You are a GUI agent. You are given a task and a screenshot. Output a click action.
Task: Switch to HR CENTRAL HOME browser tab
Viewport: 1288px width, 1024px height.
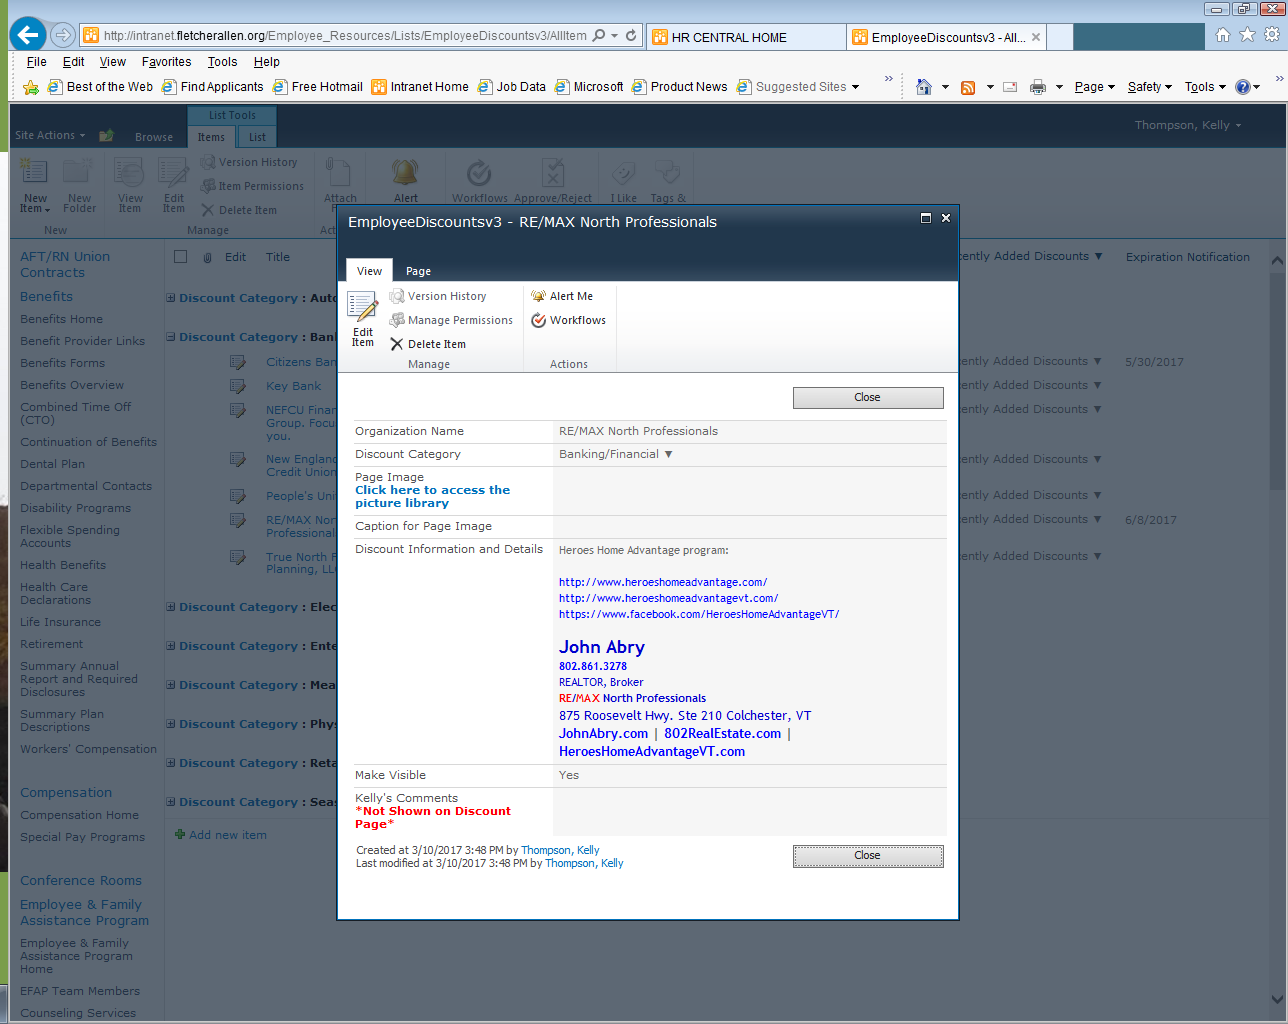745,37
